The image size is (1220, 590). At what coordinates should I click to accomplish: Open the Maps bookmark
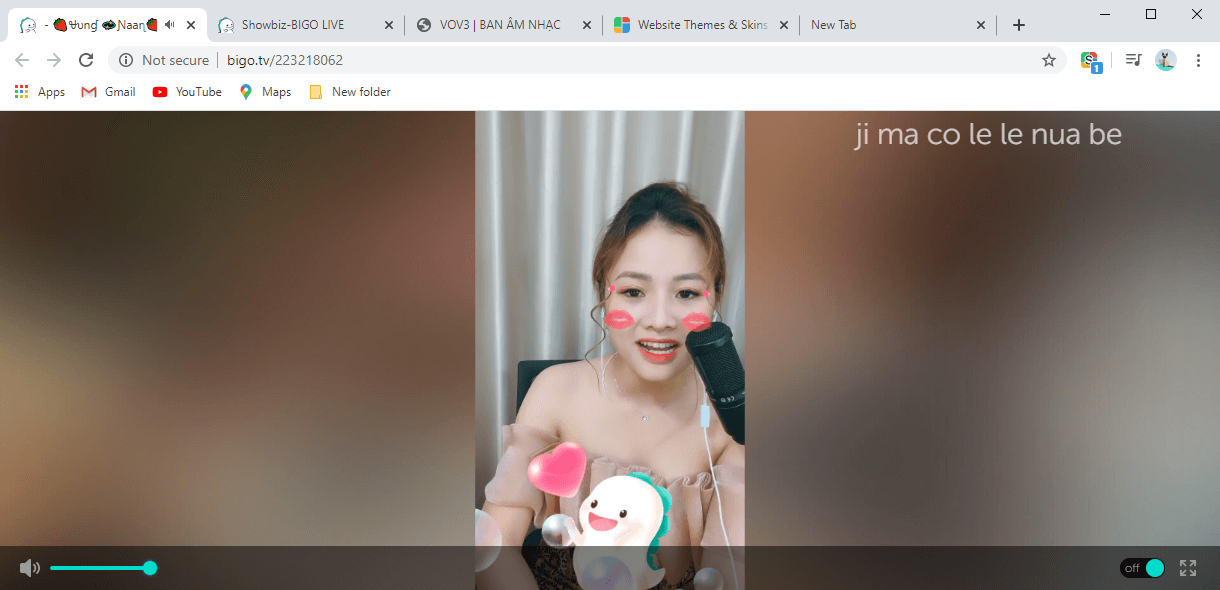(265, 92)
